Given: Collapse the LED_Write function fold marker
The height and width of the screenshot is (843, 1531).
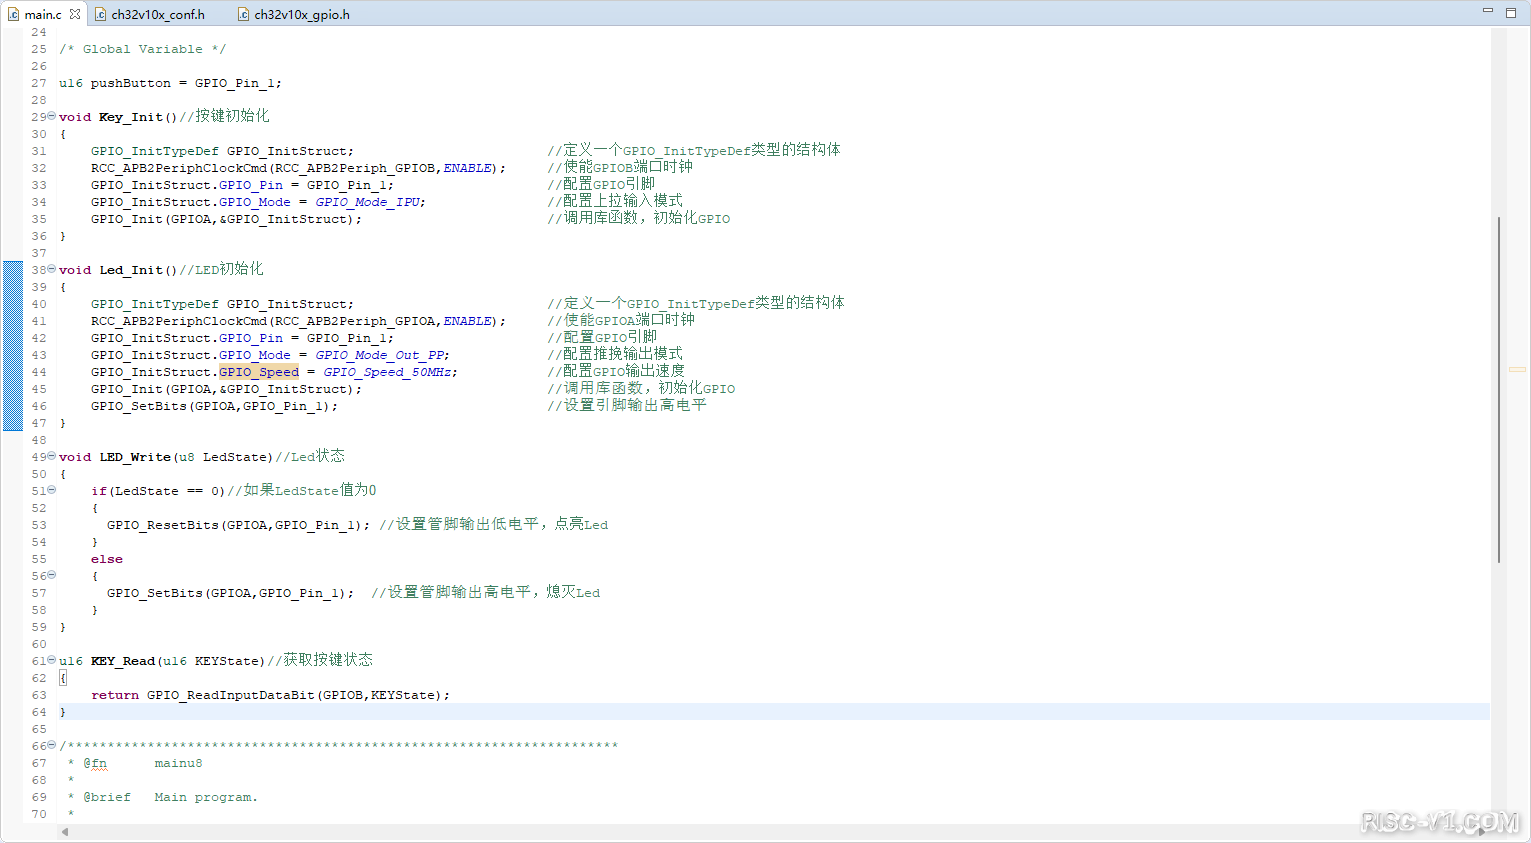Looking at the screenshot, I should coord(52,456).
